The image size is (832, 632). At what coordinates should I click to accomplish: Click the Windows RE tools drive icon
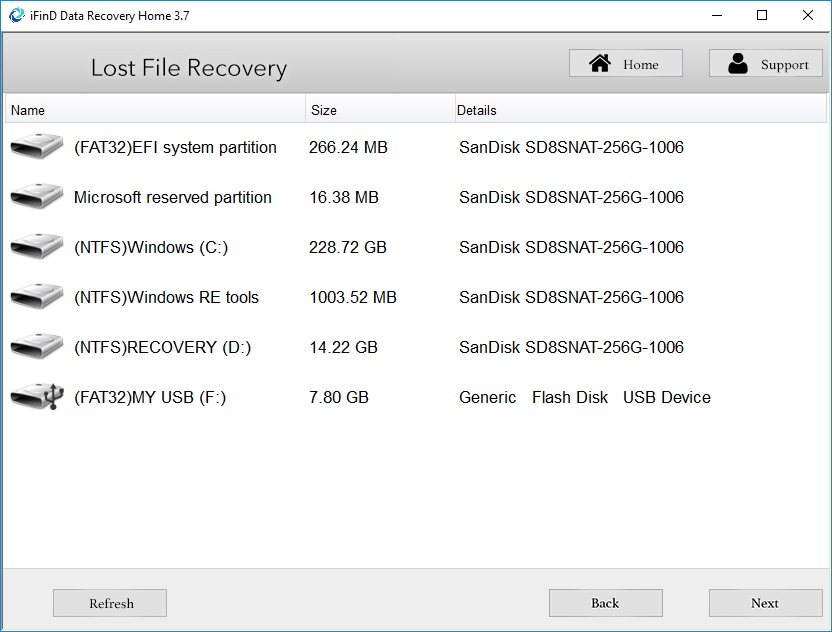pyautogui.click(x=37, y=296)
